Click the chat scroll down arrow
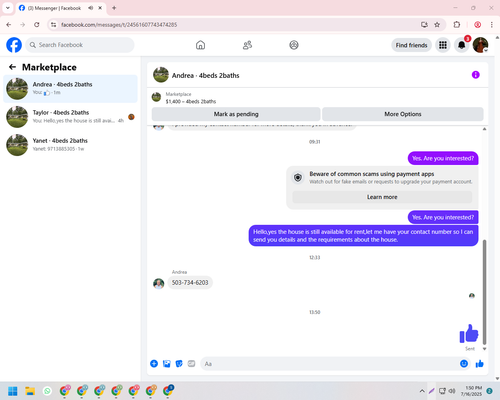500x400 pixels. coord(484,349)
